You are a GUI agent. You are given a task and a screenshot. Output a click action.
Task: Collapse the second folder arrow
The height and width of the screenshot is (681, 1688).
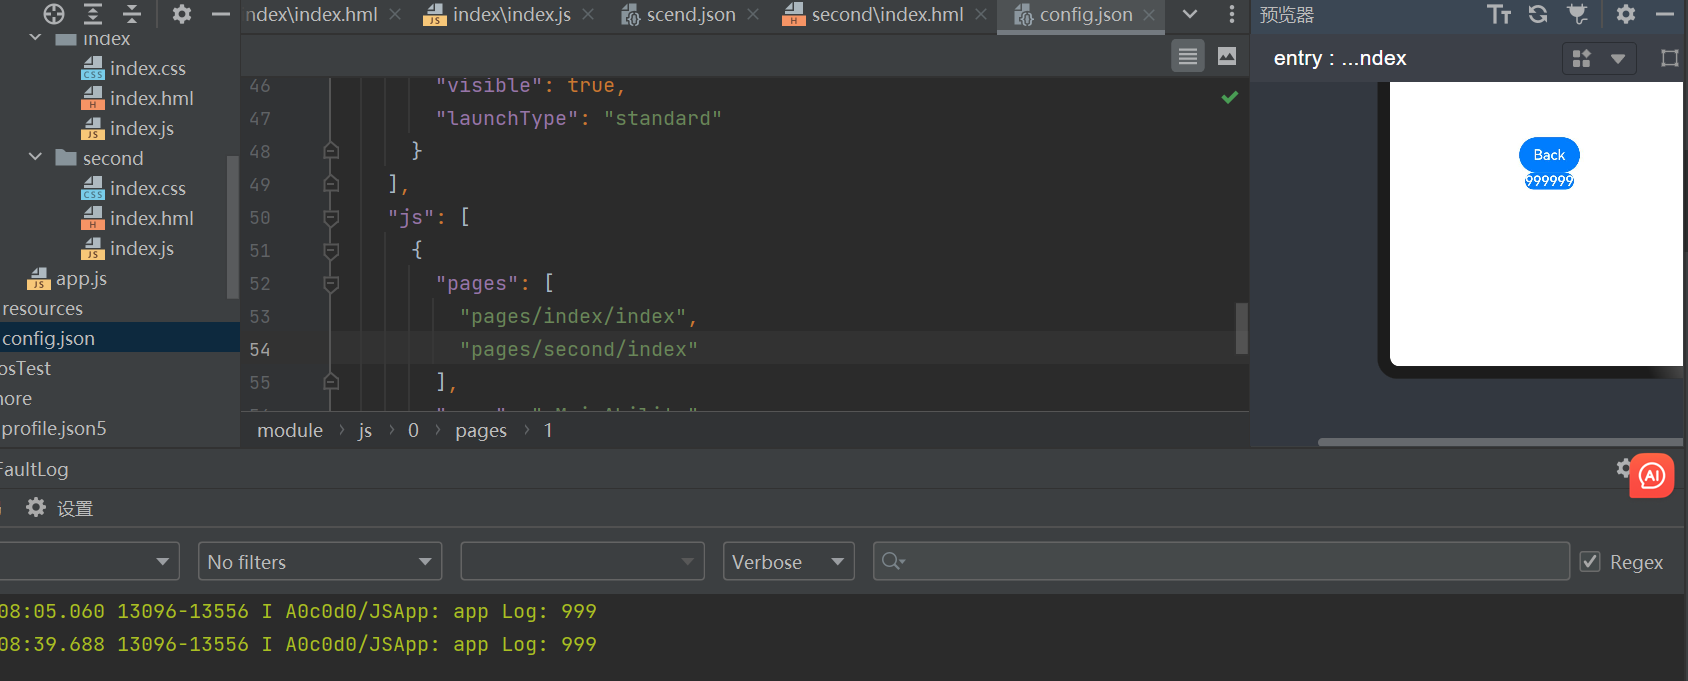coord(35,157)
